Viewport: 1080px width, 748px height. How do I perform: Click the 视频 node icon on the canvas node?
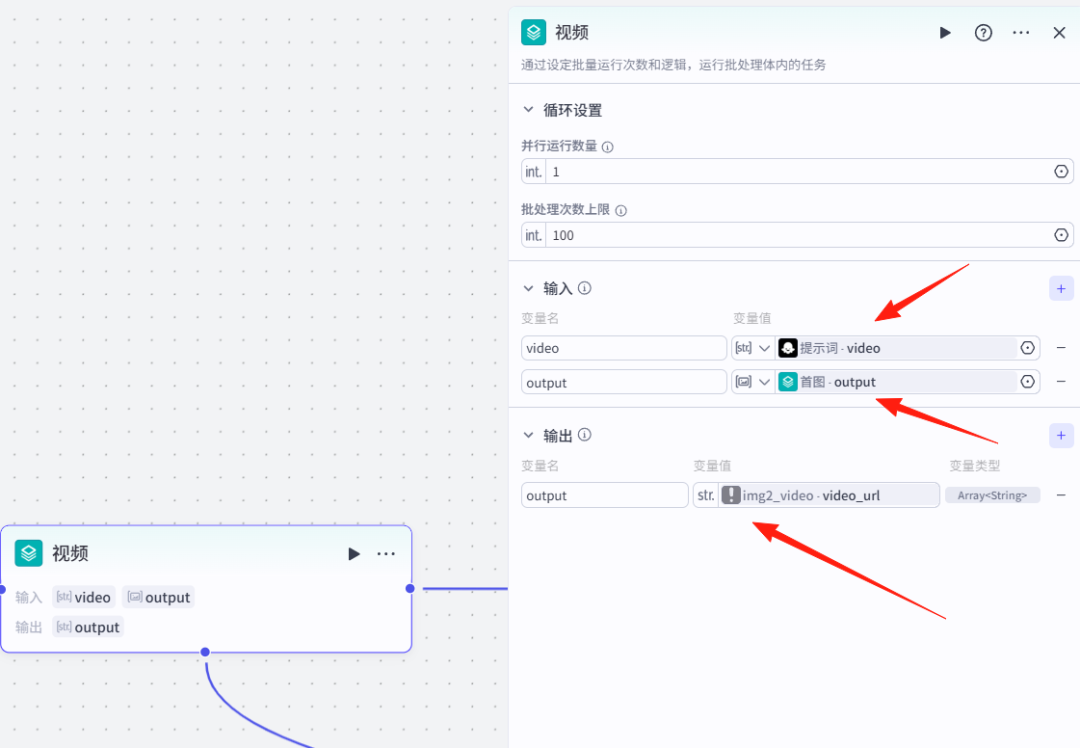click(27, 553)
